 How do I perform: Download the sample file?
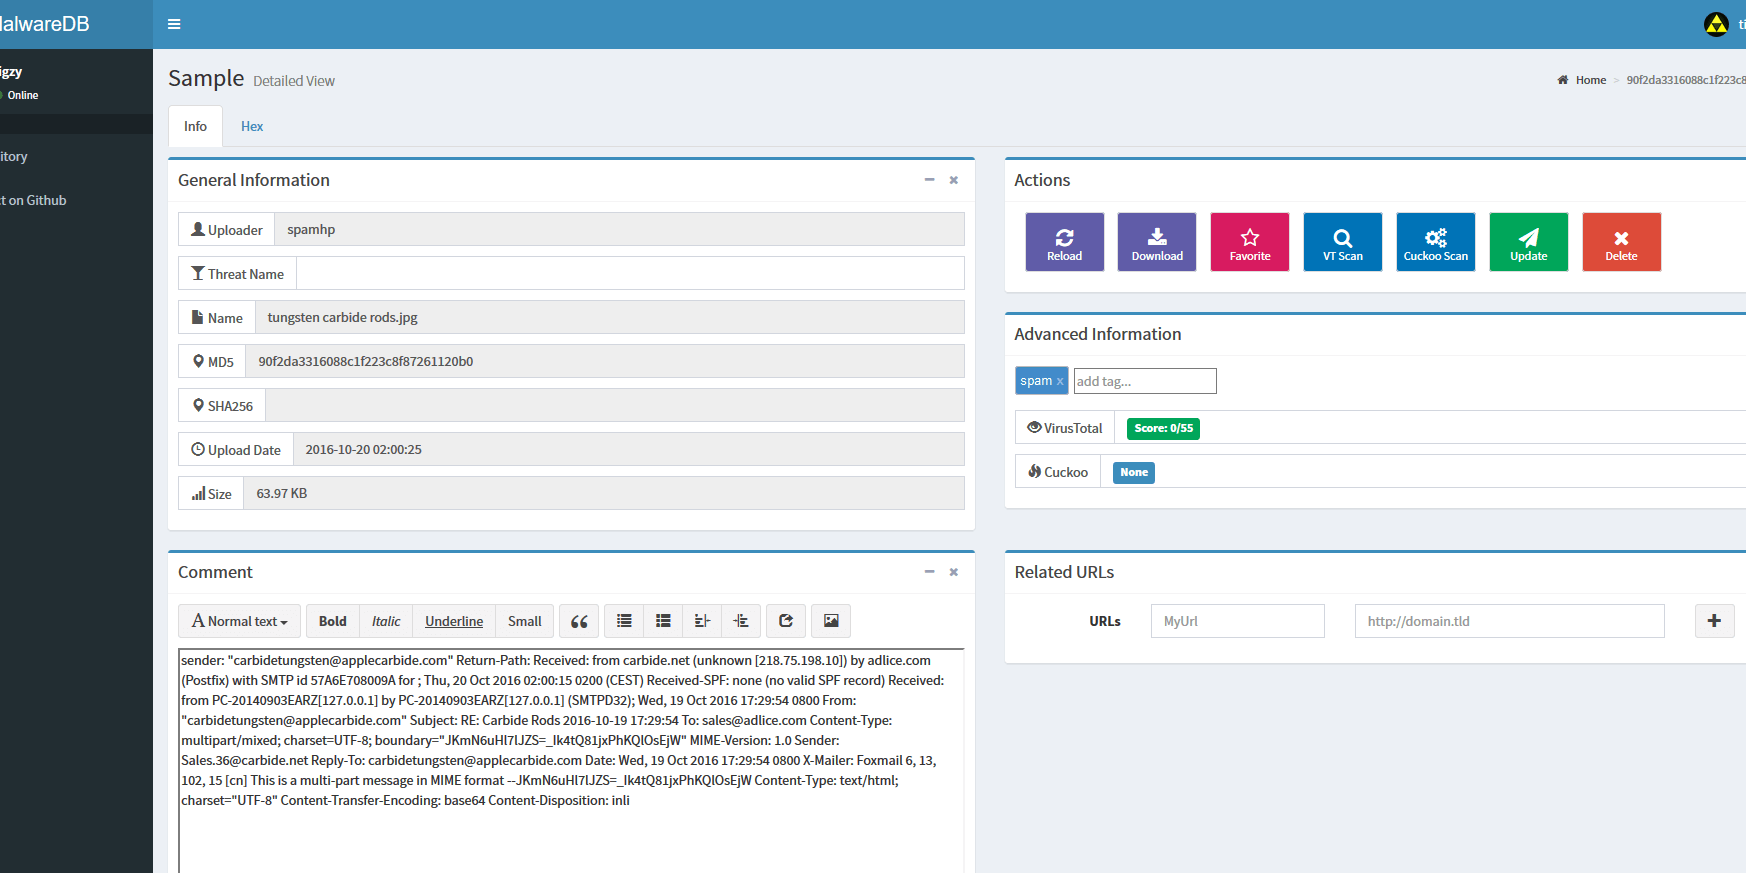click(x=1156, y=242)
